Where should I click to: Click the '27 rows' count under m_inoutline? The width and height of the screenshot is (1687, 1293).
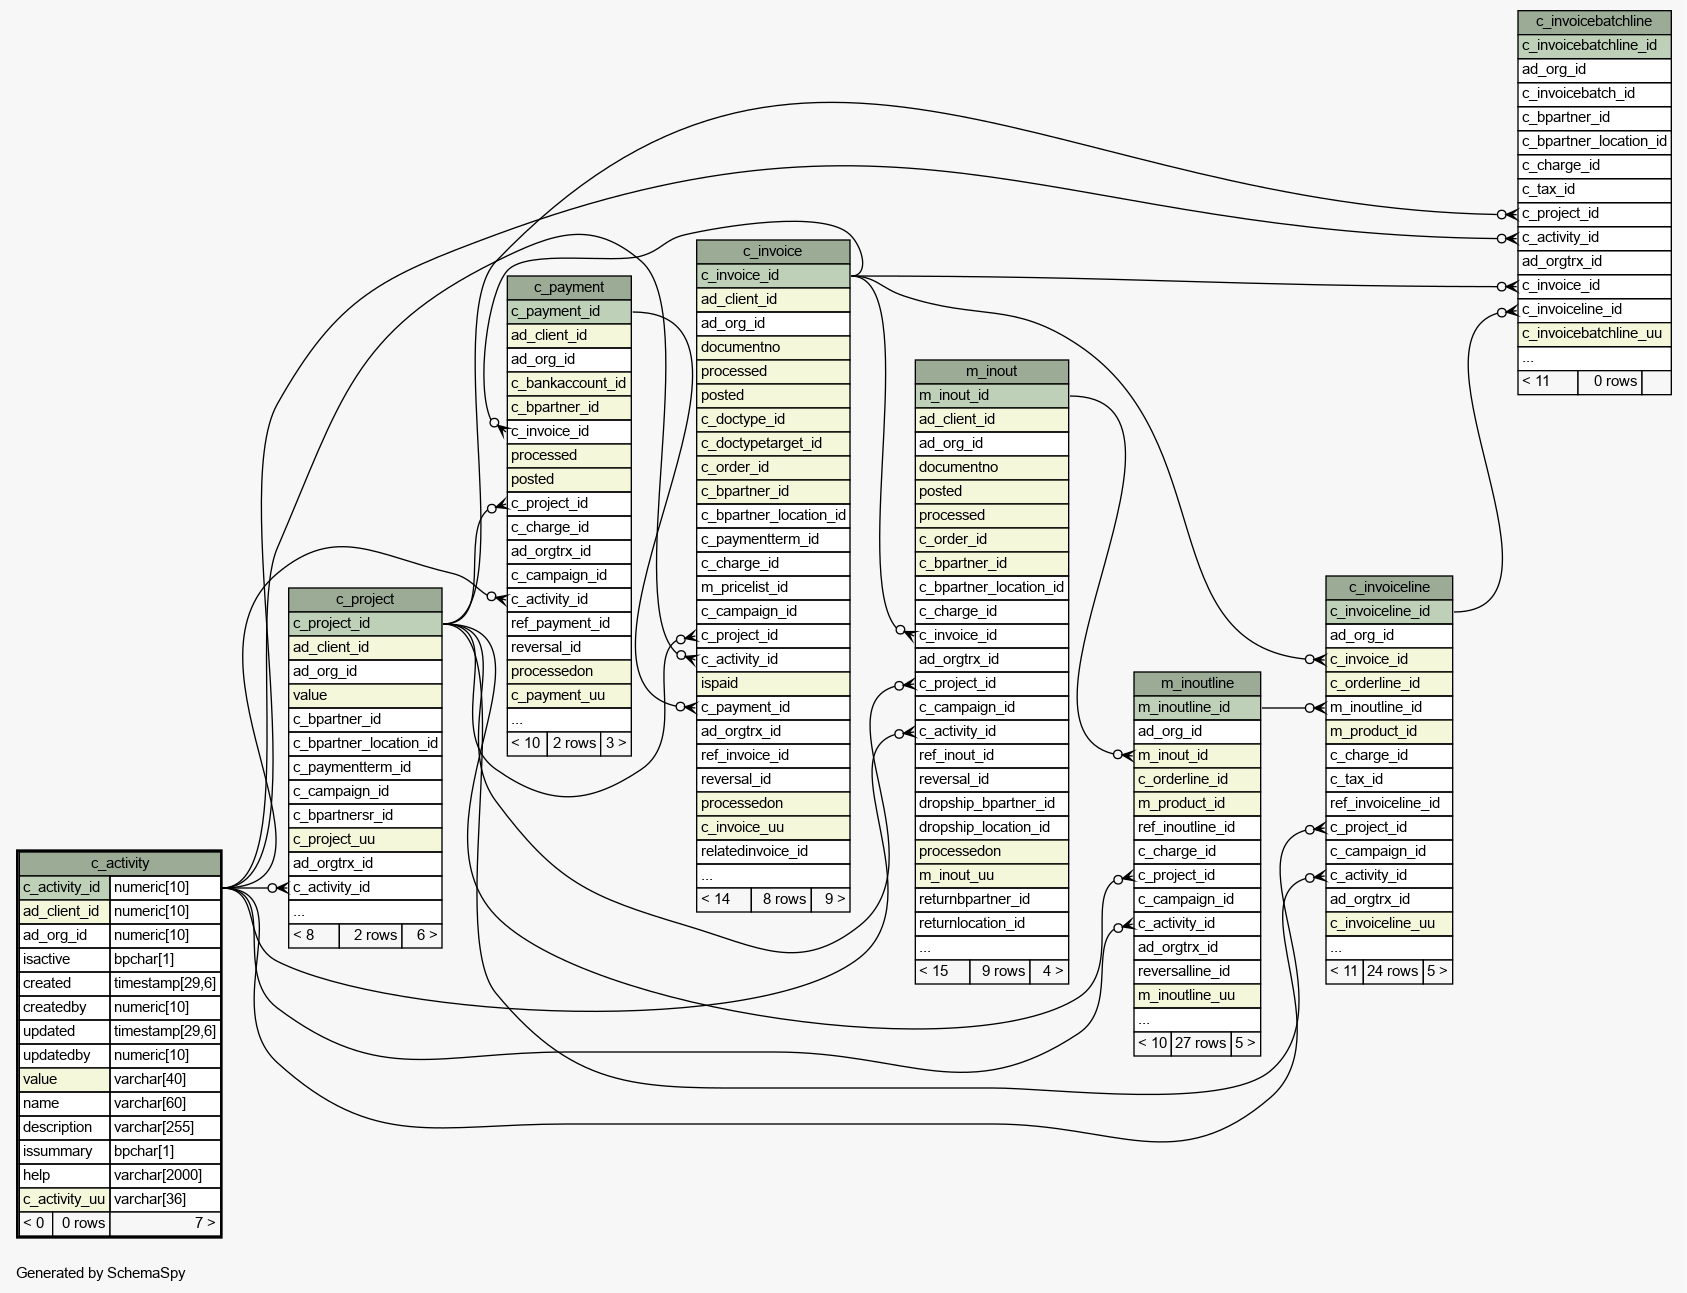pos(1201,1043)
